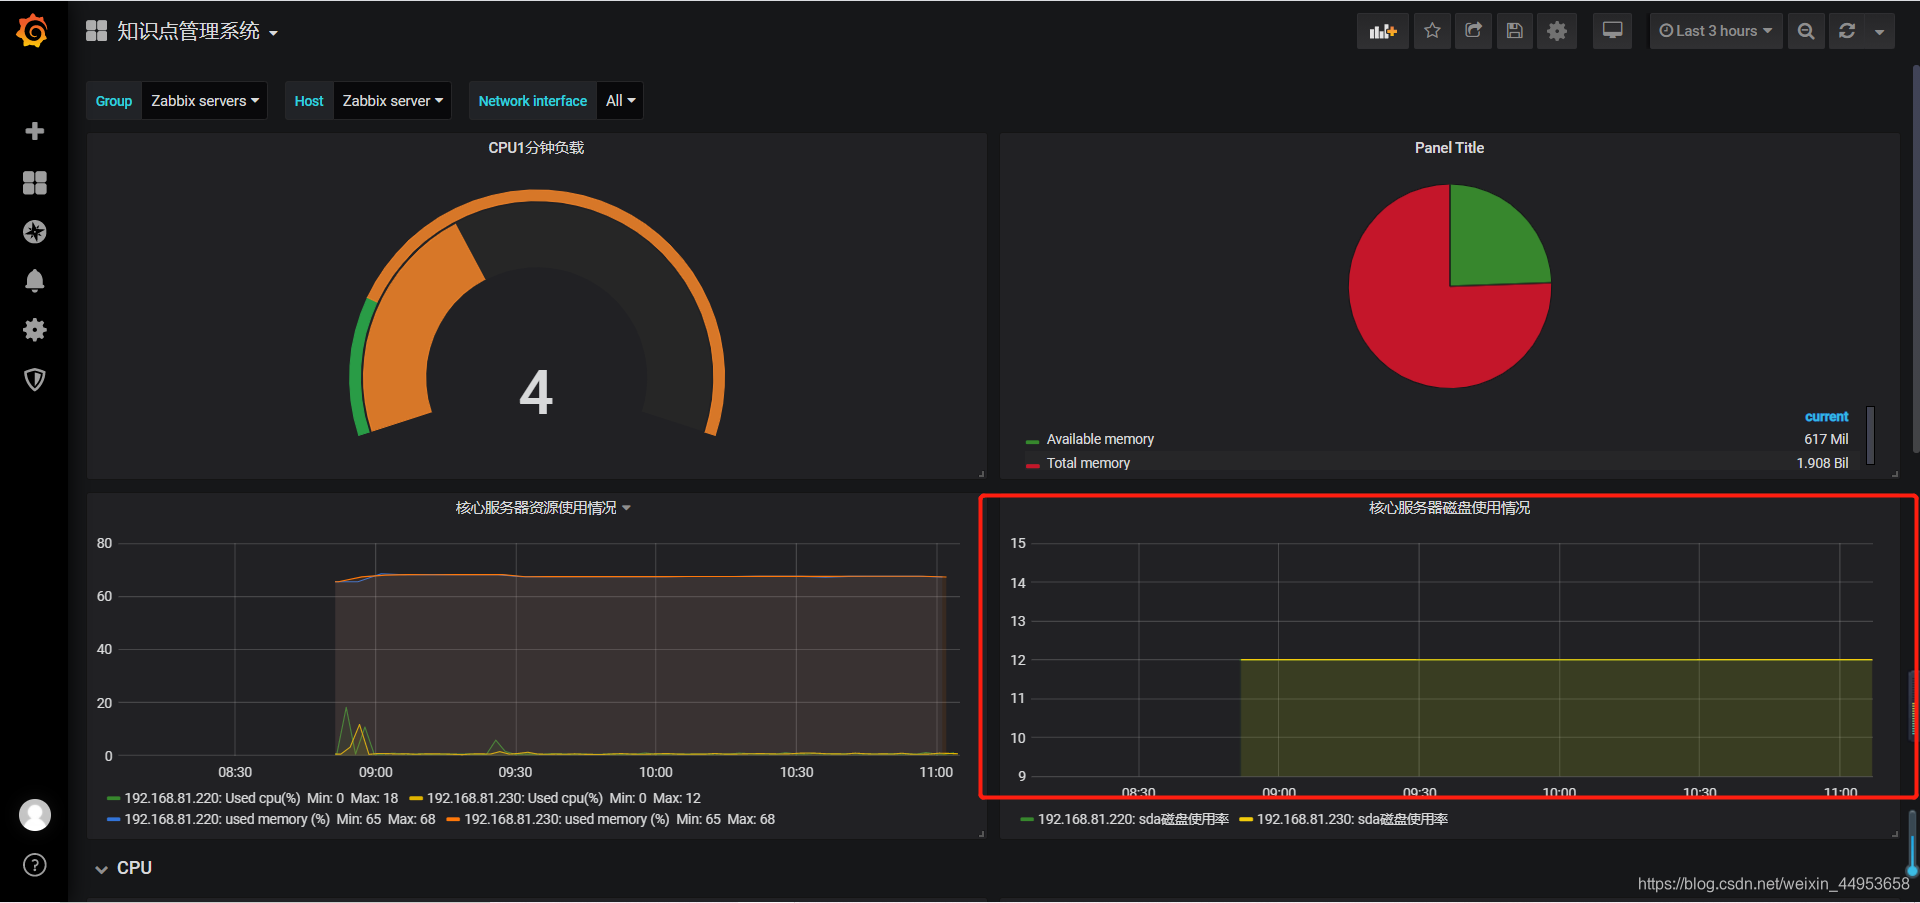This screenshot has height=903, width=1920.
Task: Change color of Total memory red swatch
Action: [1032, 465]
